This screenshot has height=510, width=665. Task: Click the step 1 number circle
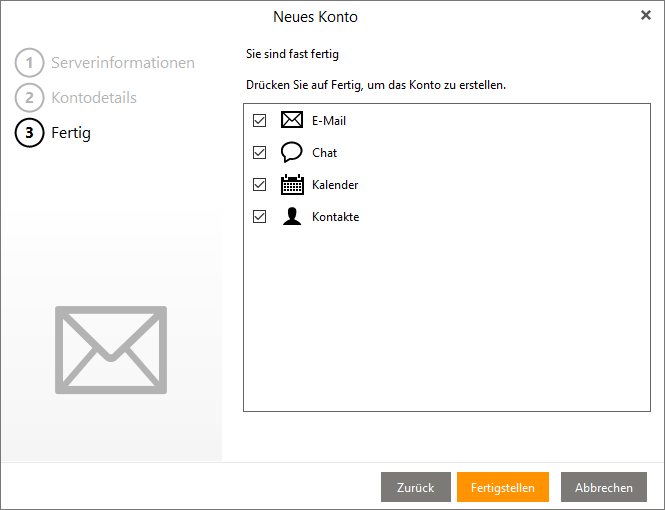tap(30, 63)
